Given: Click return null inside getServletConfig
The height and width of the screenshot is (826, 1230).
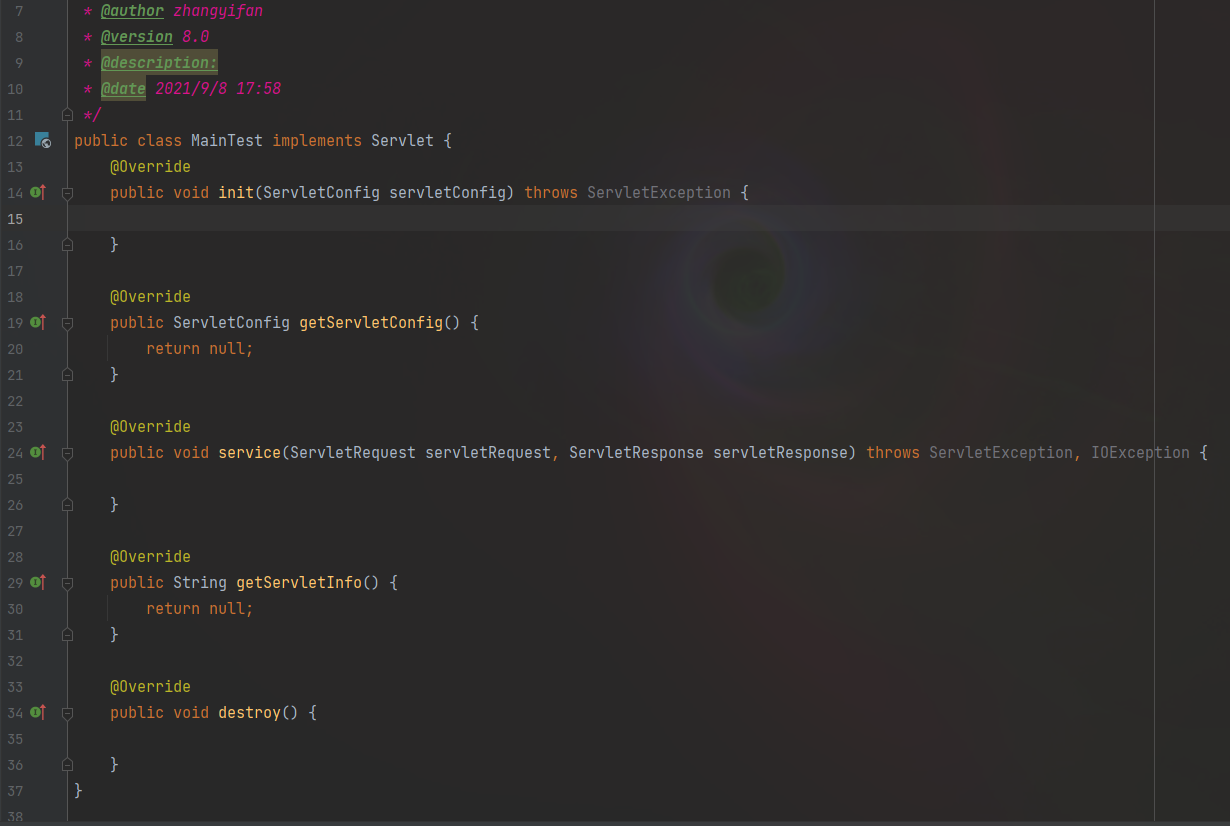Looking at the screenshot, I should [x=200, y=348].
